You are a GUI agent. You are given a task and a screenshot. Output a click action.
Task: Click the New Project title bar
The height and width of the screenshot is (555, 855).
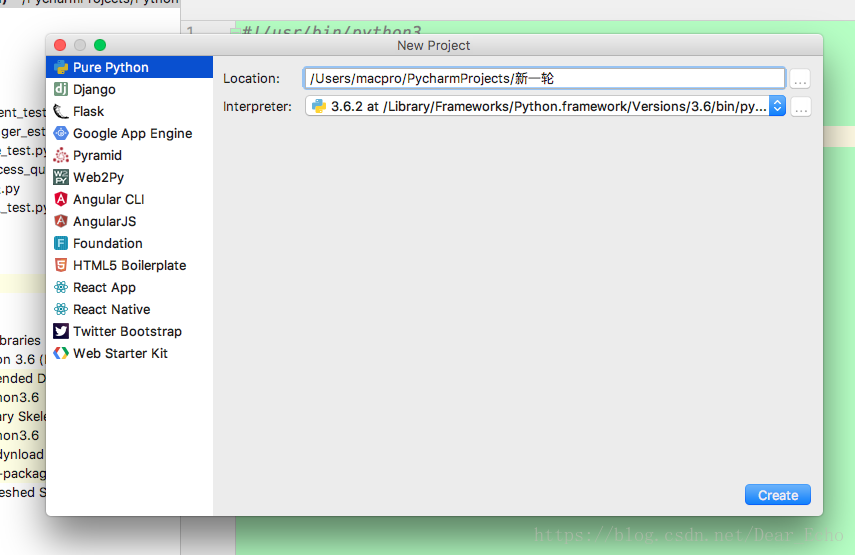point(434,45)
